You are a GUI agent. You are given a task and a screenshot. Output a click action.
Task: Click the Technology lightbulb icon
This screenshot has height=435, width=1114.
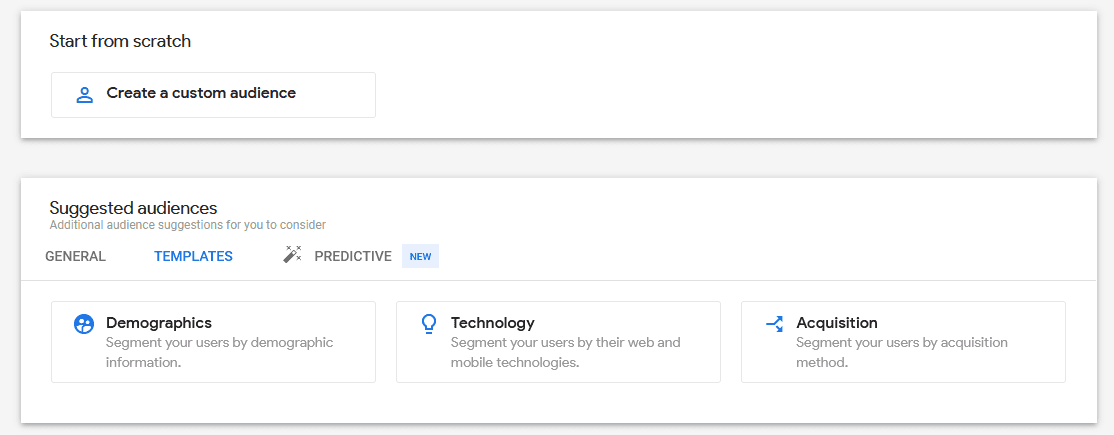click(x=428, y=324)
